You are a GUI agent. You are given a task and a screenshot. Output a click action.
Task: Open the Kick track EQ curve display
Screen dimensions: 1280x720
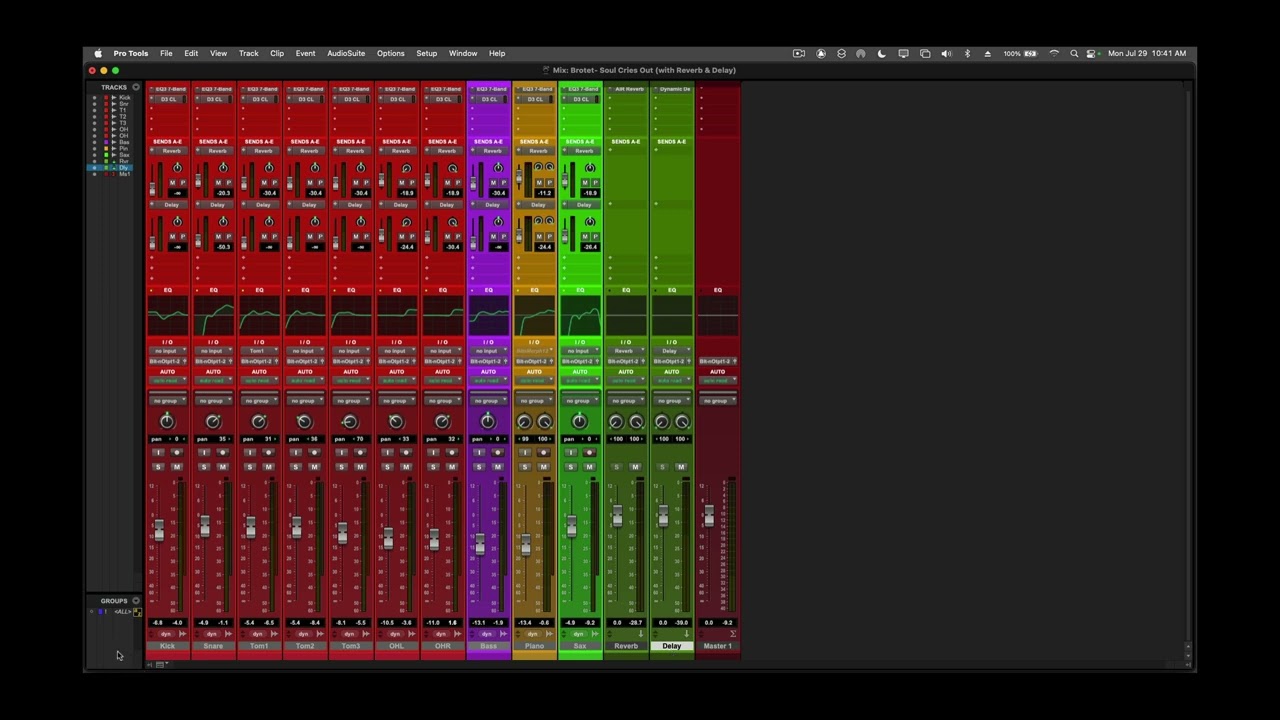pos(167,318)
